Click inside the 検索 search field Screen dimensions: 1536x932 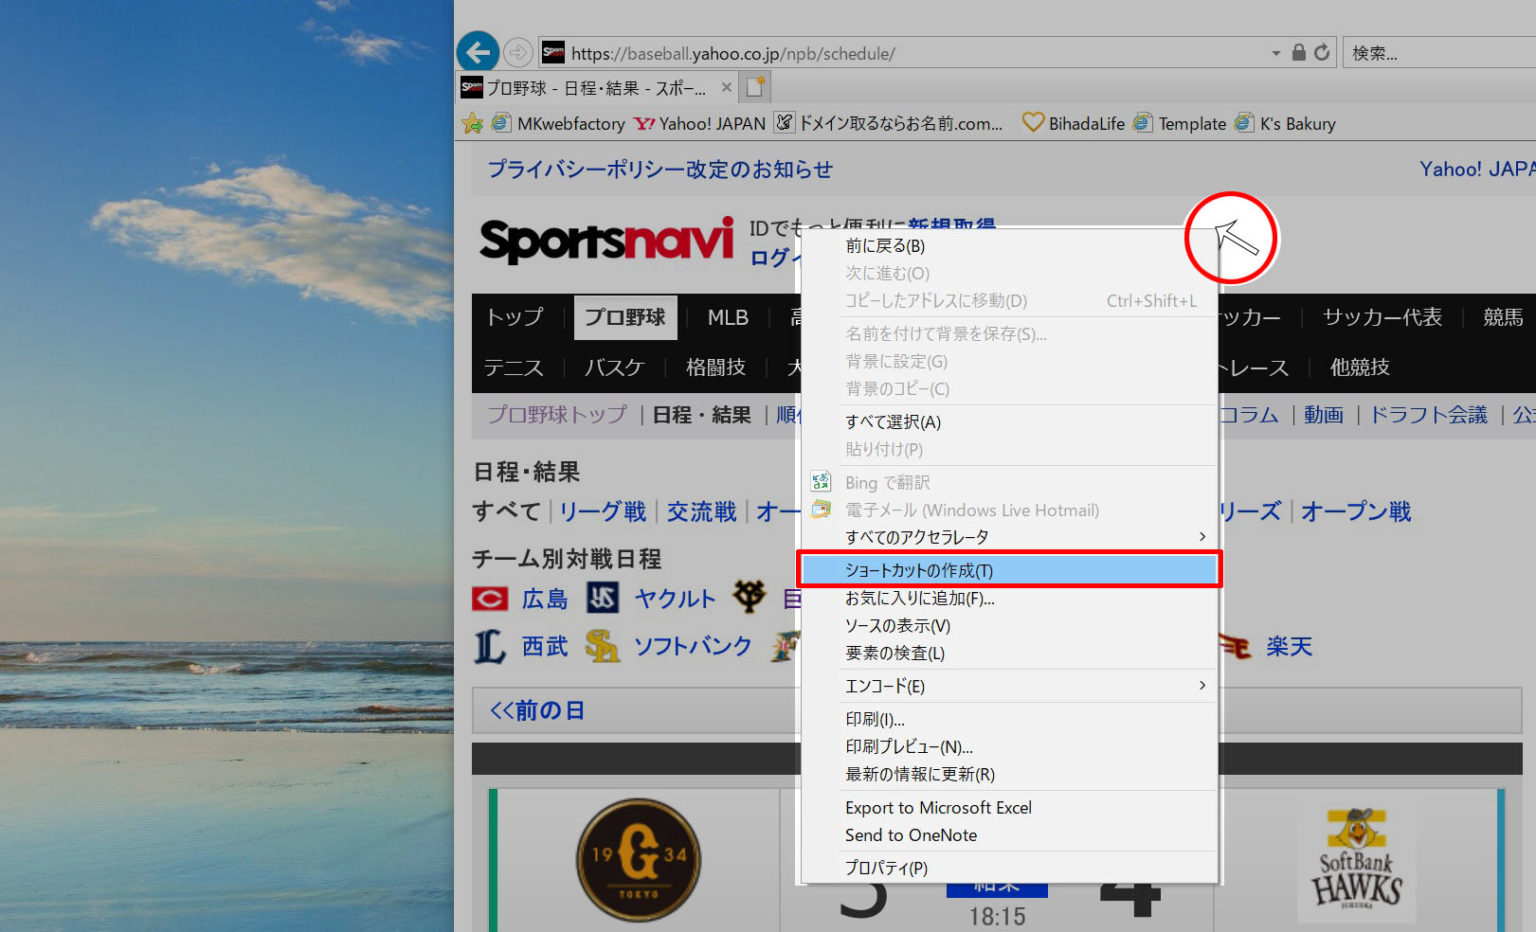(1430, 52)
